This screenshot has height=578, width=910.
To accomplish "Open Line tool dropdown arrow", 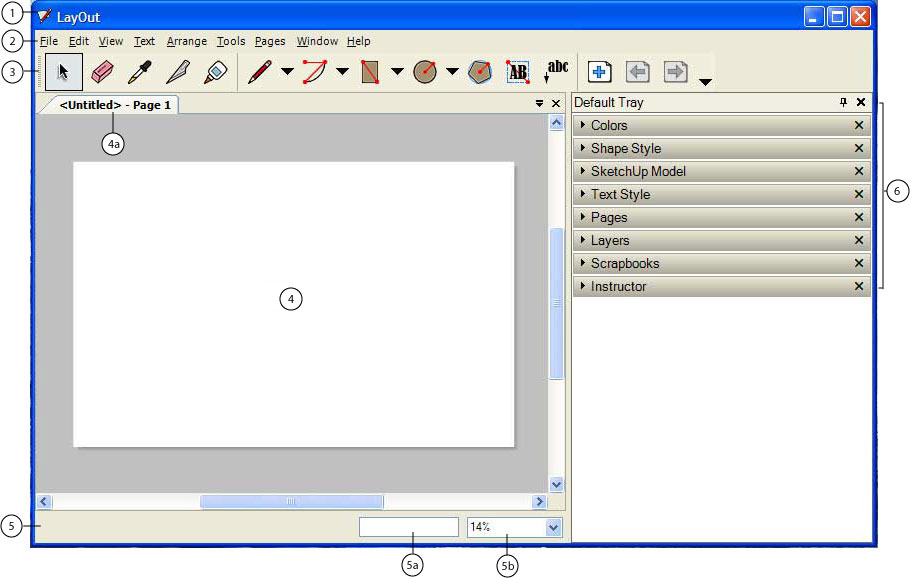I will (287, 71).
